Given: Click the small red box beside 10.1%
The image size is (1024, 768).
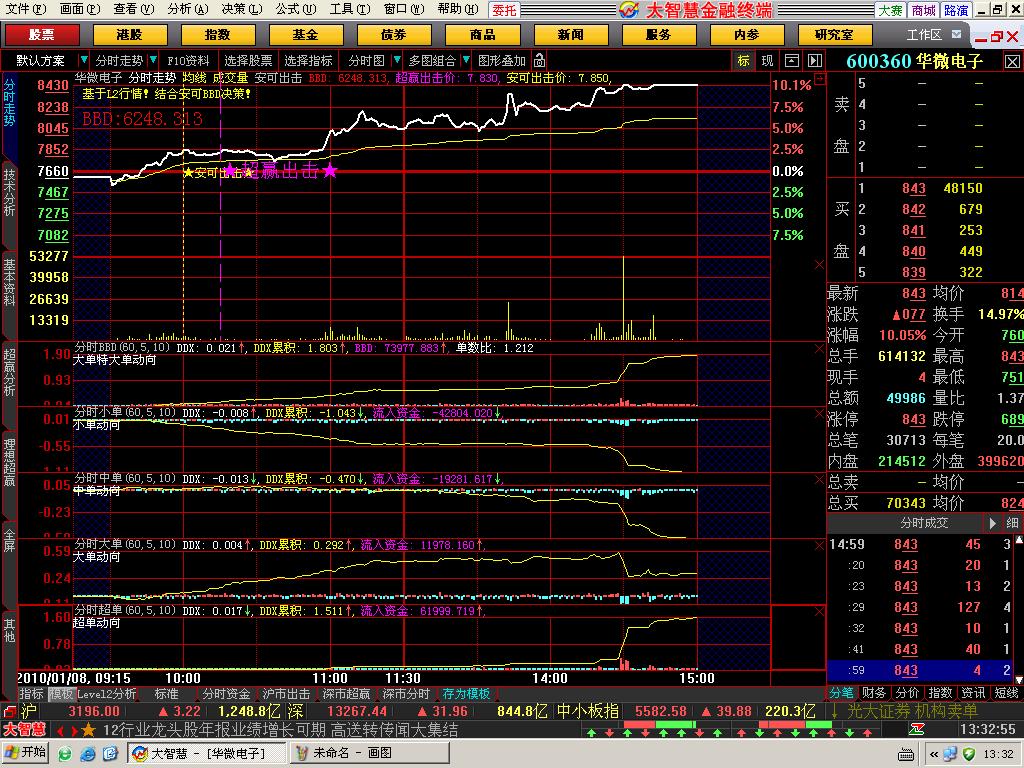Looking at the screenshot, I should [820, 78].
